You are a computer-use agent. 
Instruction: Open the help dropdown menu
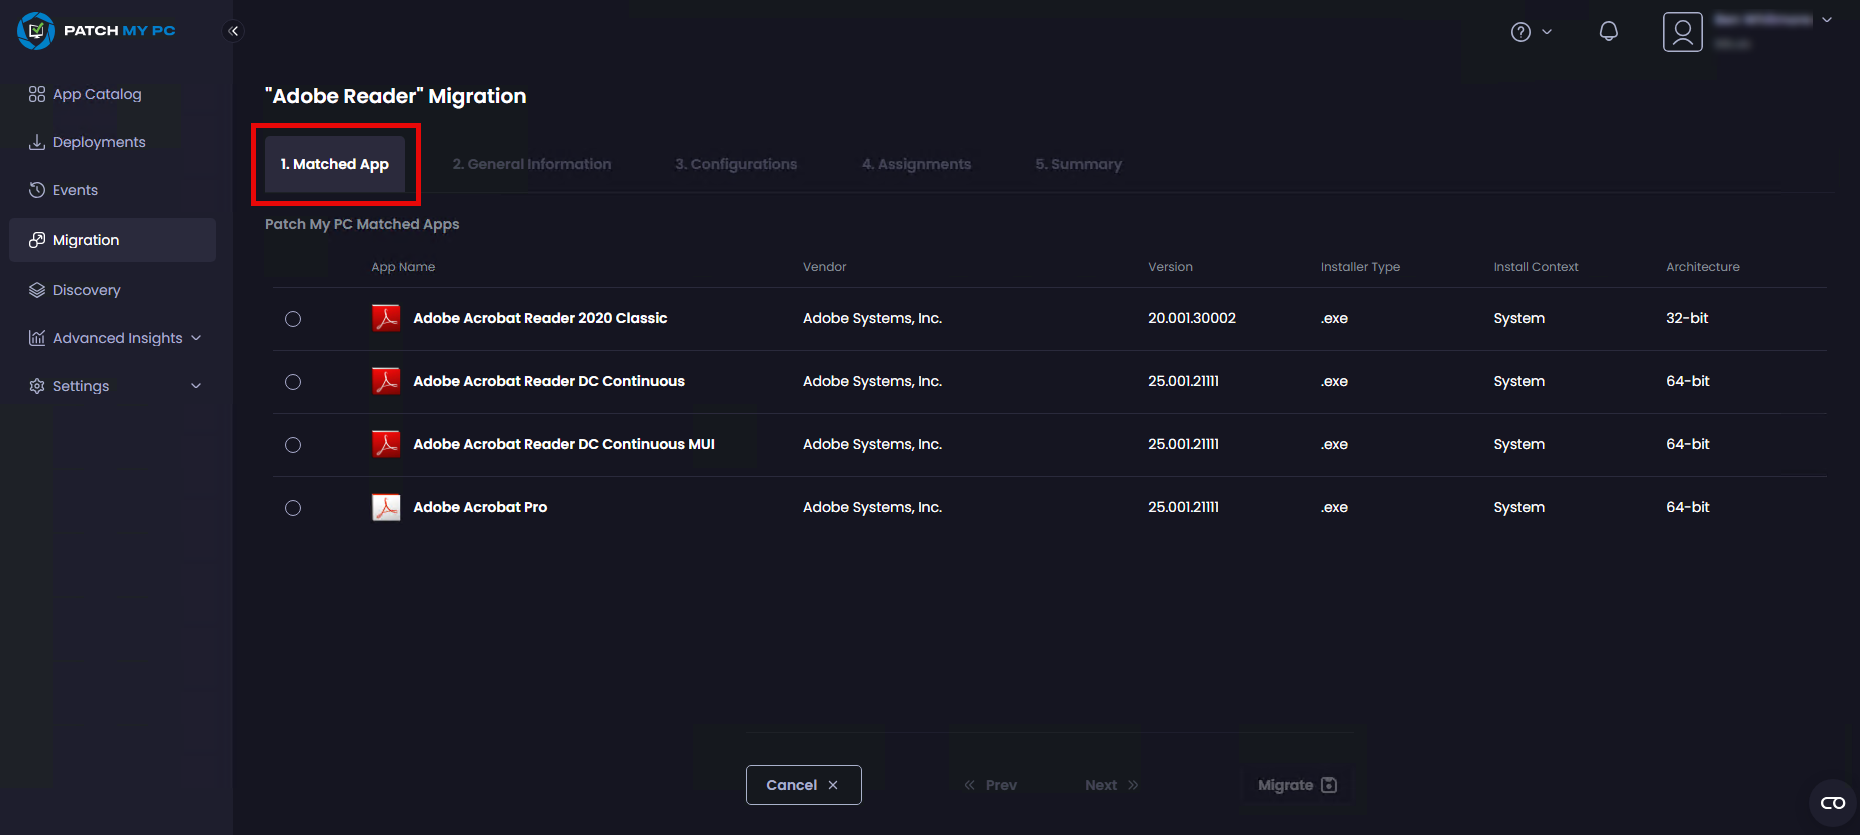point(1531,32)
